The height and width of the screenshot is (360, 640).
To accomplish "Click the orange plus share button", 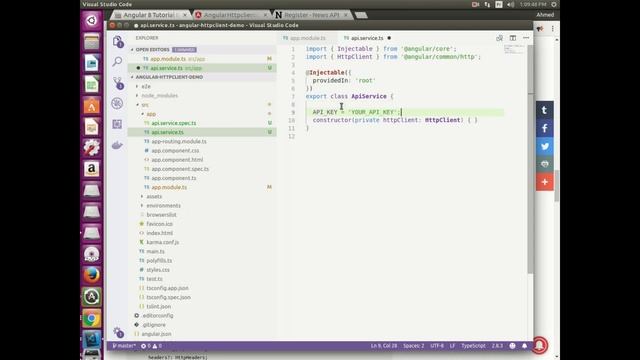I will click(x=544, y=182).
